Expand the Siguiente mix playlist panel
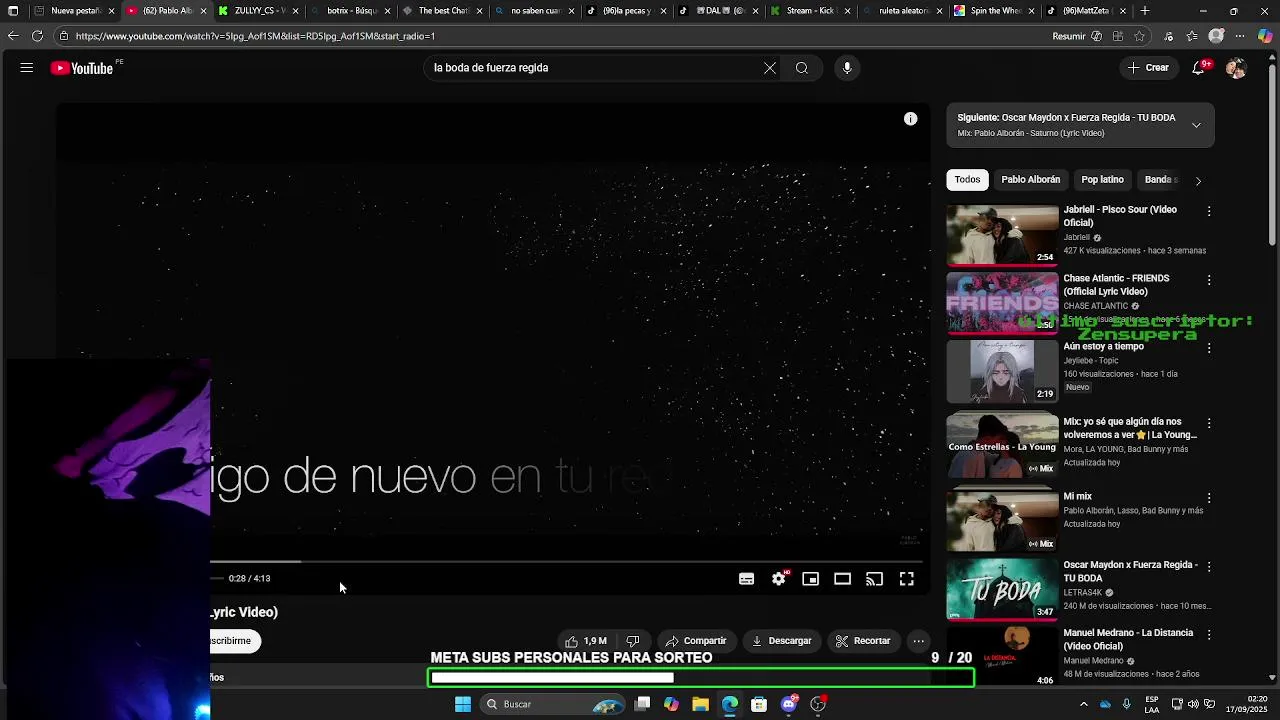This screenshot has width=1280, height=720. point(1196,125)
